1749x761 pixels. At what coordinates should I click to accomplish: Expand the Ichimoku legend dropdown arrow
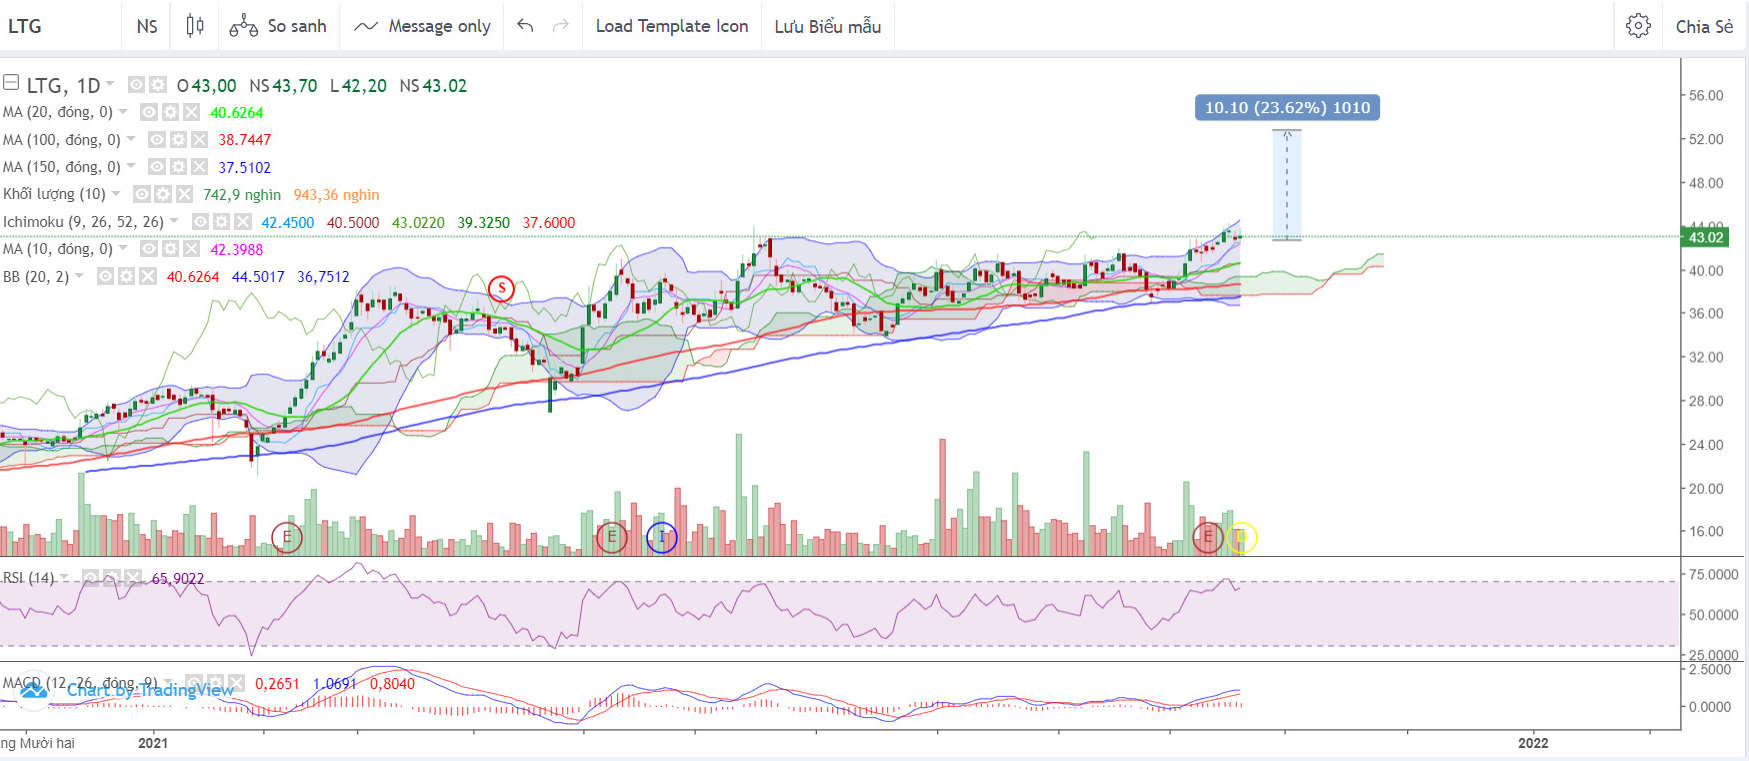(175, 221)
